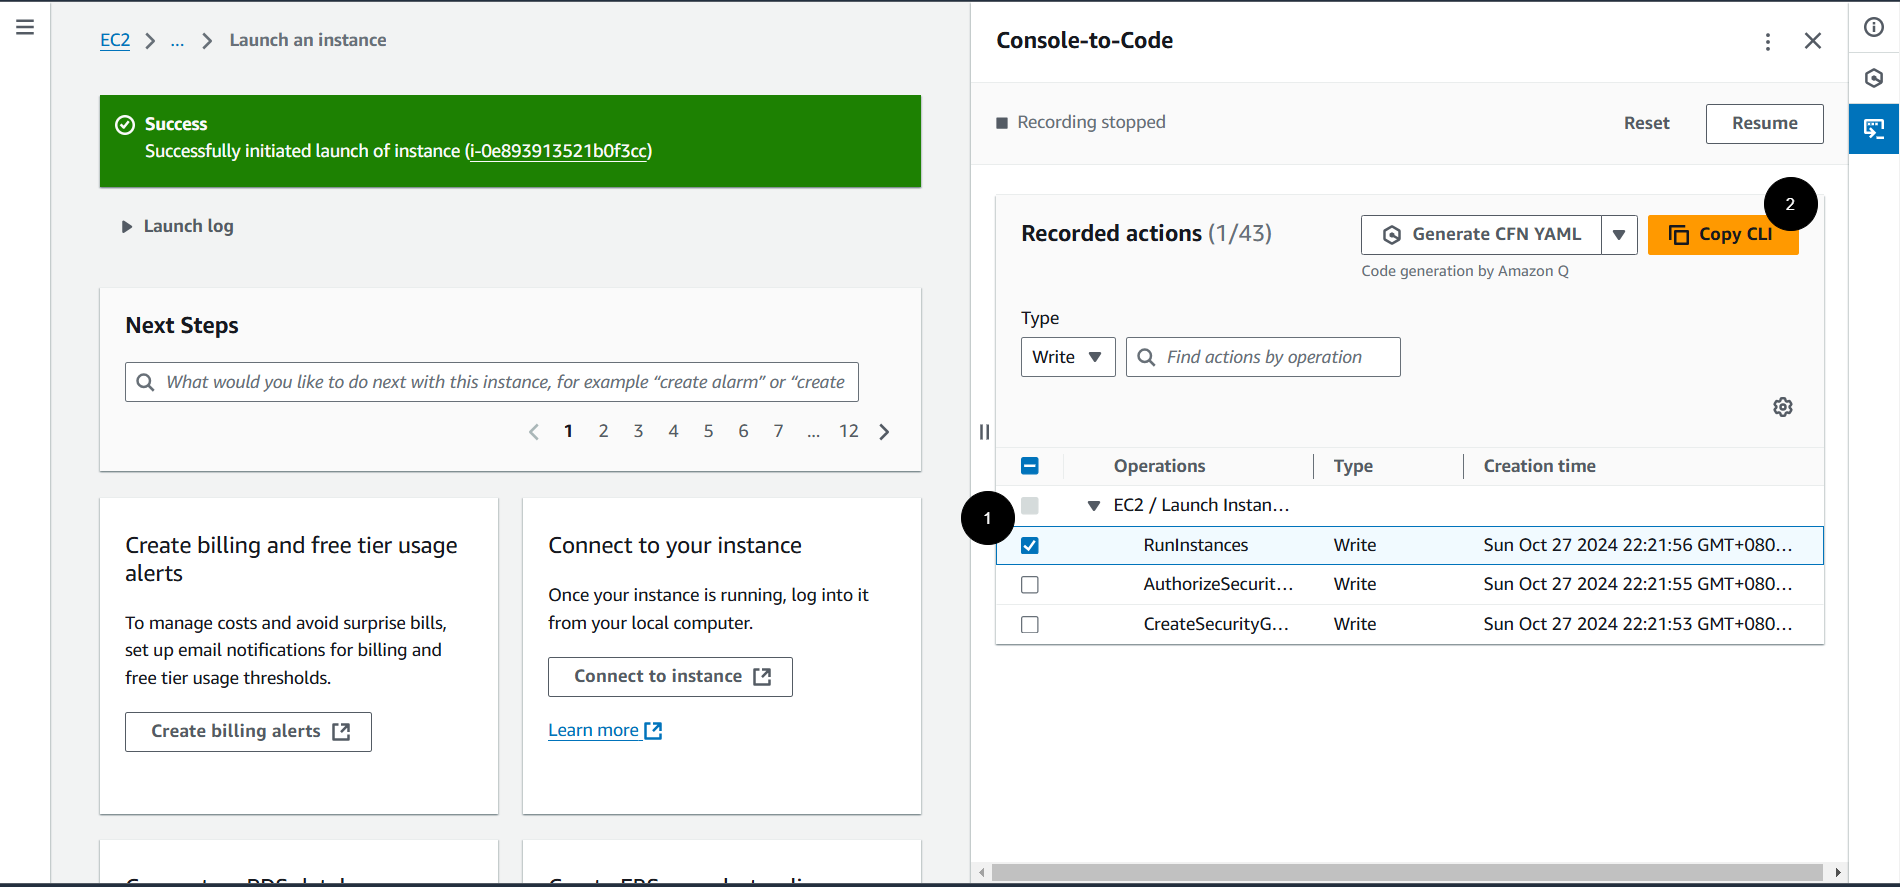Viewport: 1900px width, 888px height.
Task: Open the instance ID i-0e893913521b0f3cc link
Action: click(x=558, y=151)
